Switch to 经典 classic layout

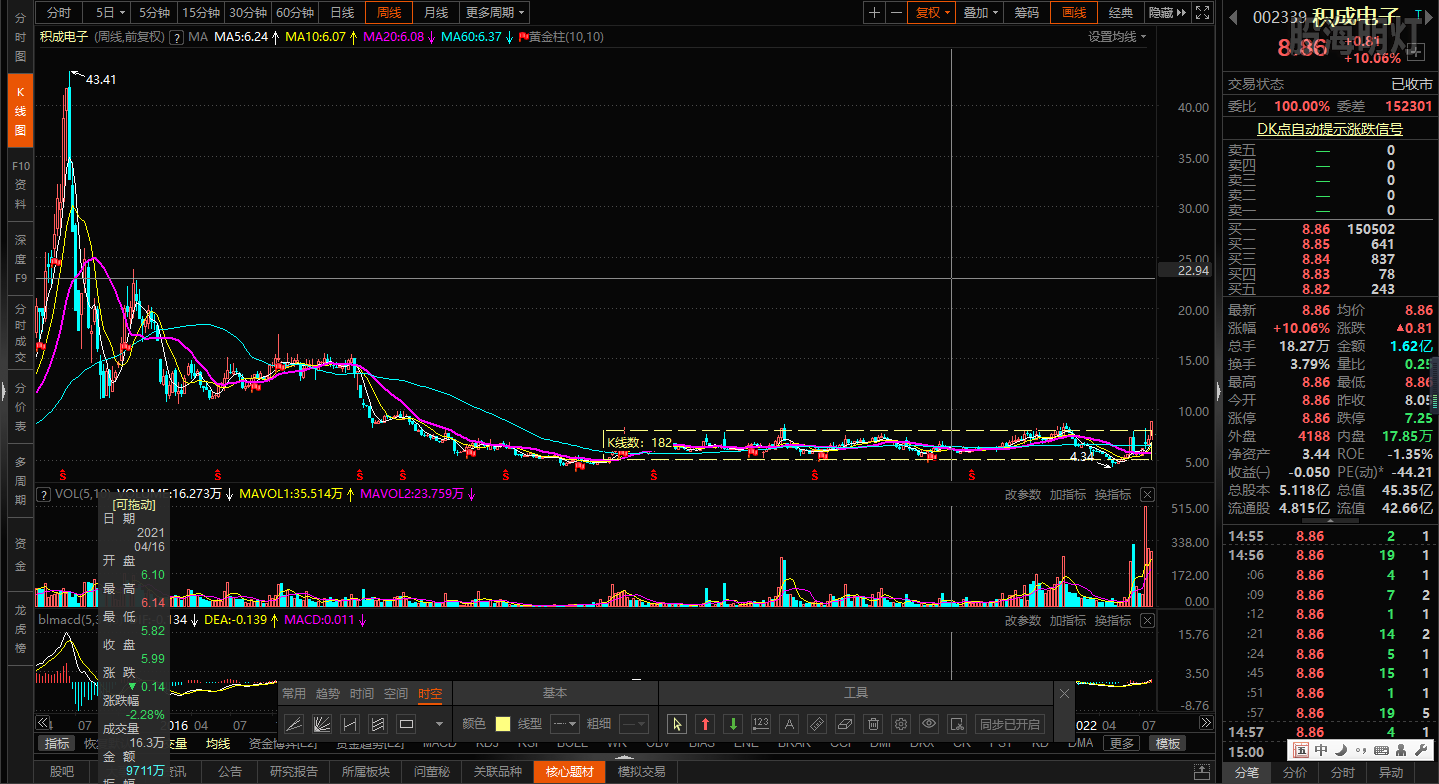(1121, 13)
